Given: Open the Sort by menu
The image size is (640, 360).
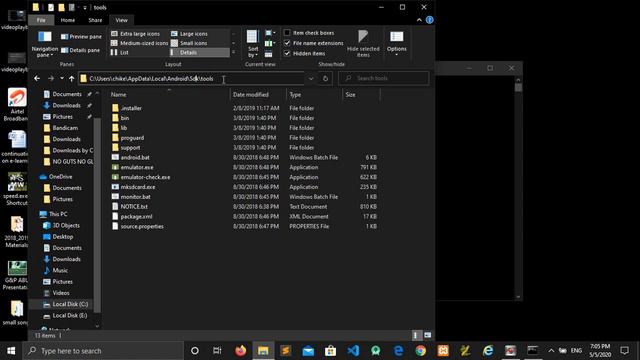Looking at the screenshot, I should point(252,44).
